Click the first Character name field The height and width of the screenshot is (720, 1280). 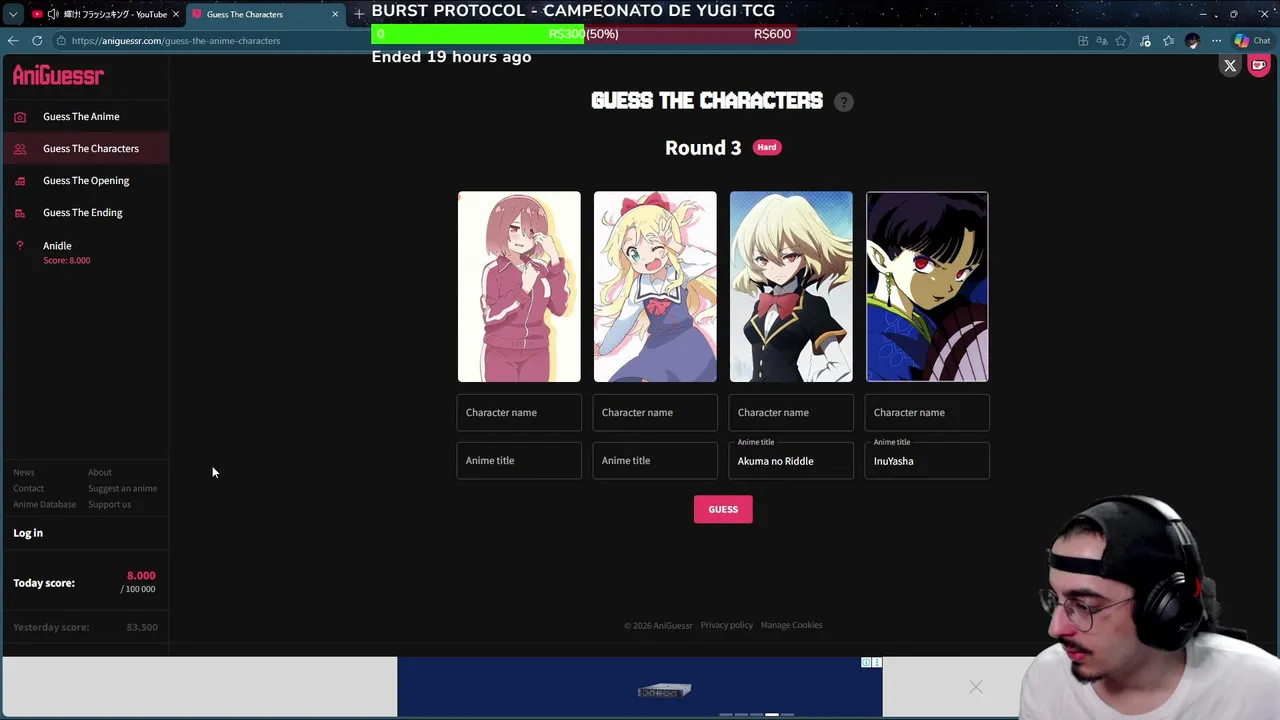(x=519, y=412)
